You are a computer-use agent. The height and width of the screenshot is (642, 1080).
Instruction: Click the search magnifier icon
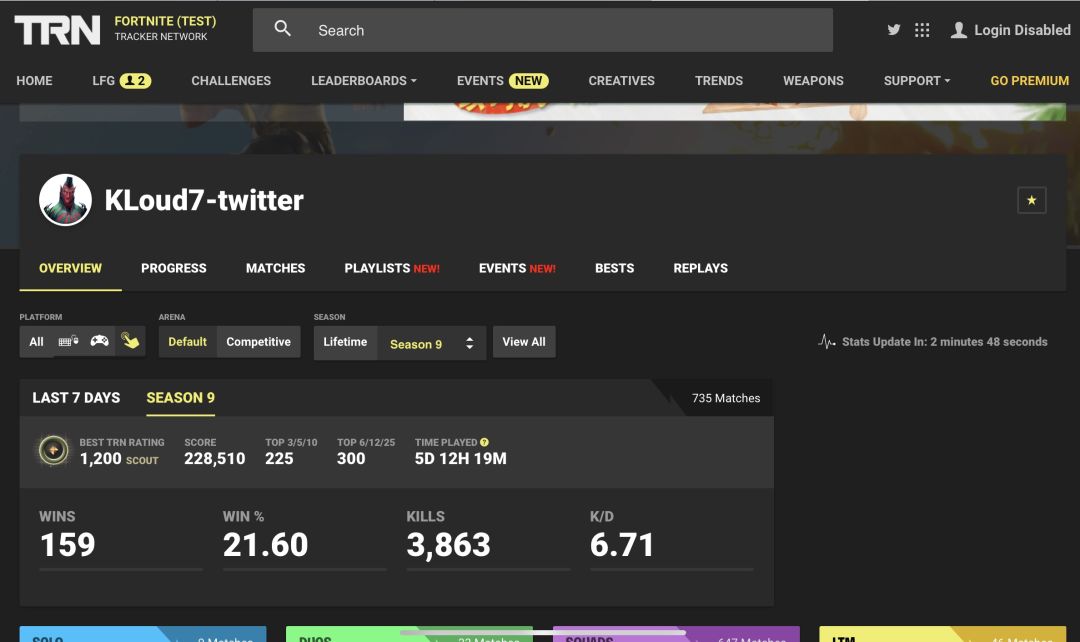(282, 29)
